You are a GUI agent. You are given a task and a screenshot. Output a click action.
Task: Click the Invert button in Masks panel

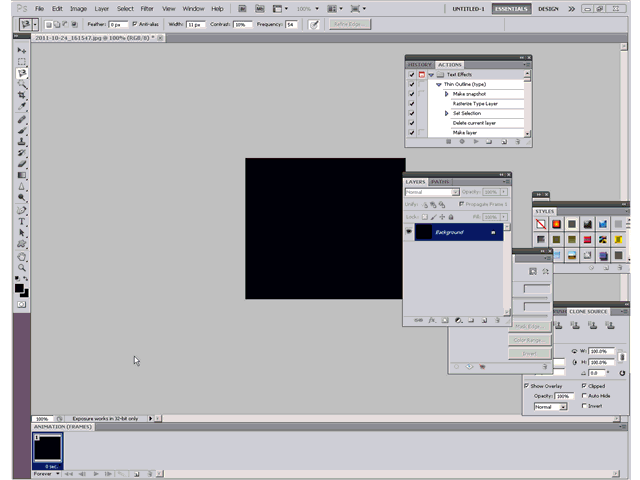pyautogui.click(x=529, y=353)
